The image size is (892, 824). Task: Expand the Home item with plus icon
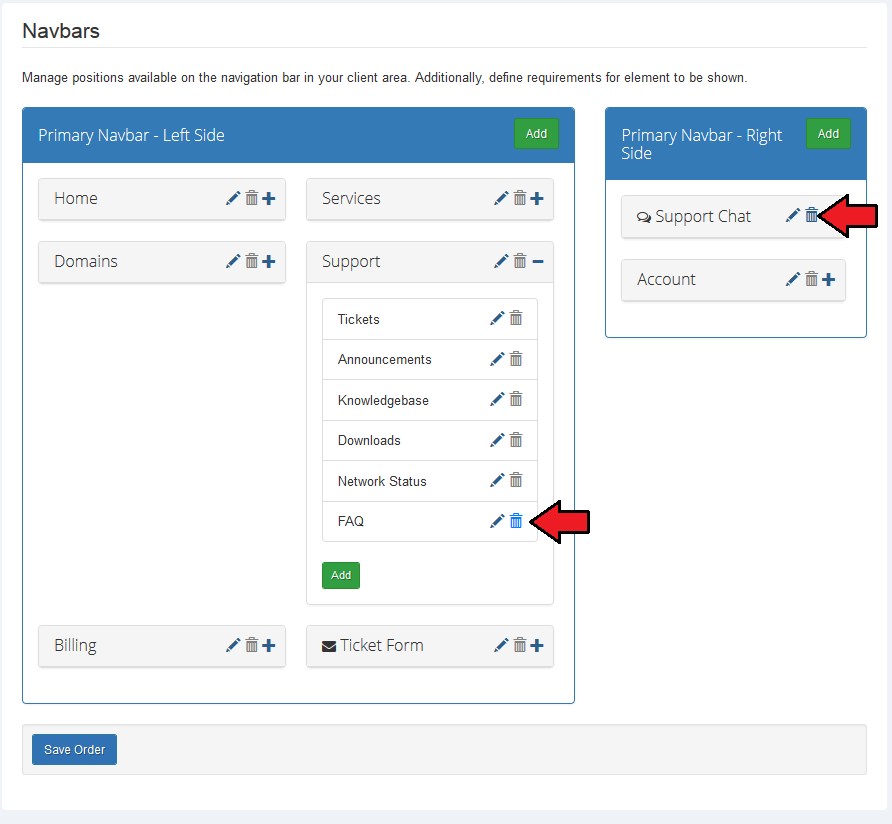point(269,199)
